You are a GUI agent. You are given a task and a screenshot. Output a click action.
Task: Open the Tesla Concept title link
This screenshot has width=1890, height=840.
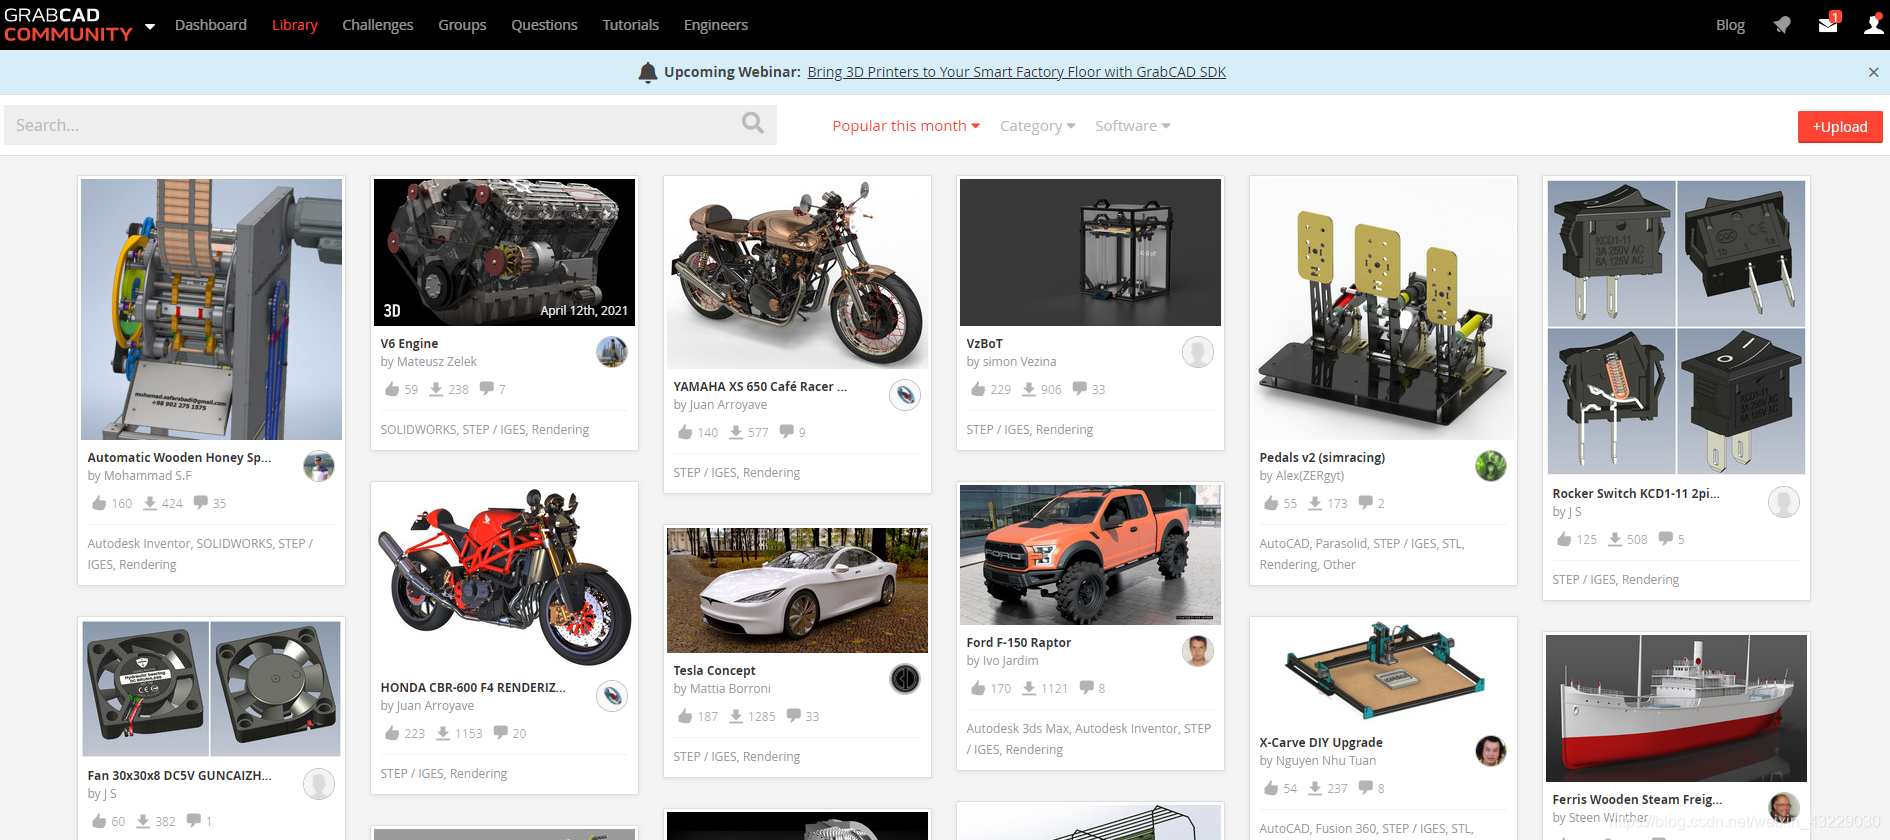click(x=714, y=670)
